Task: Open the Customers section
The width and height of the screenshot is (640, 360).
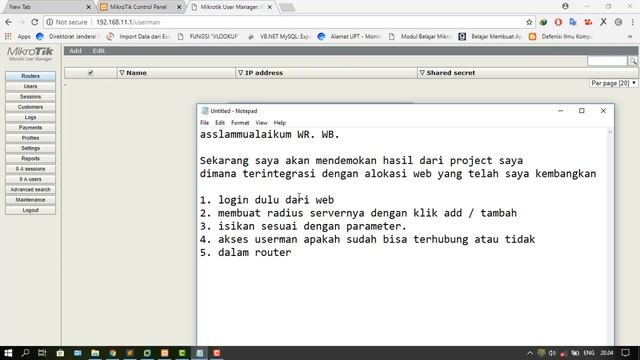Action: tap(30, 107)
